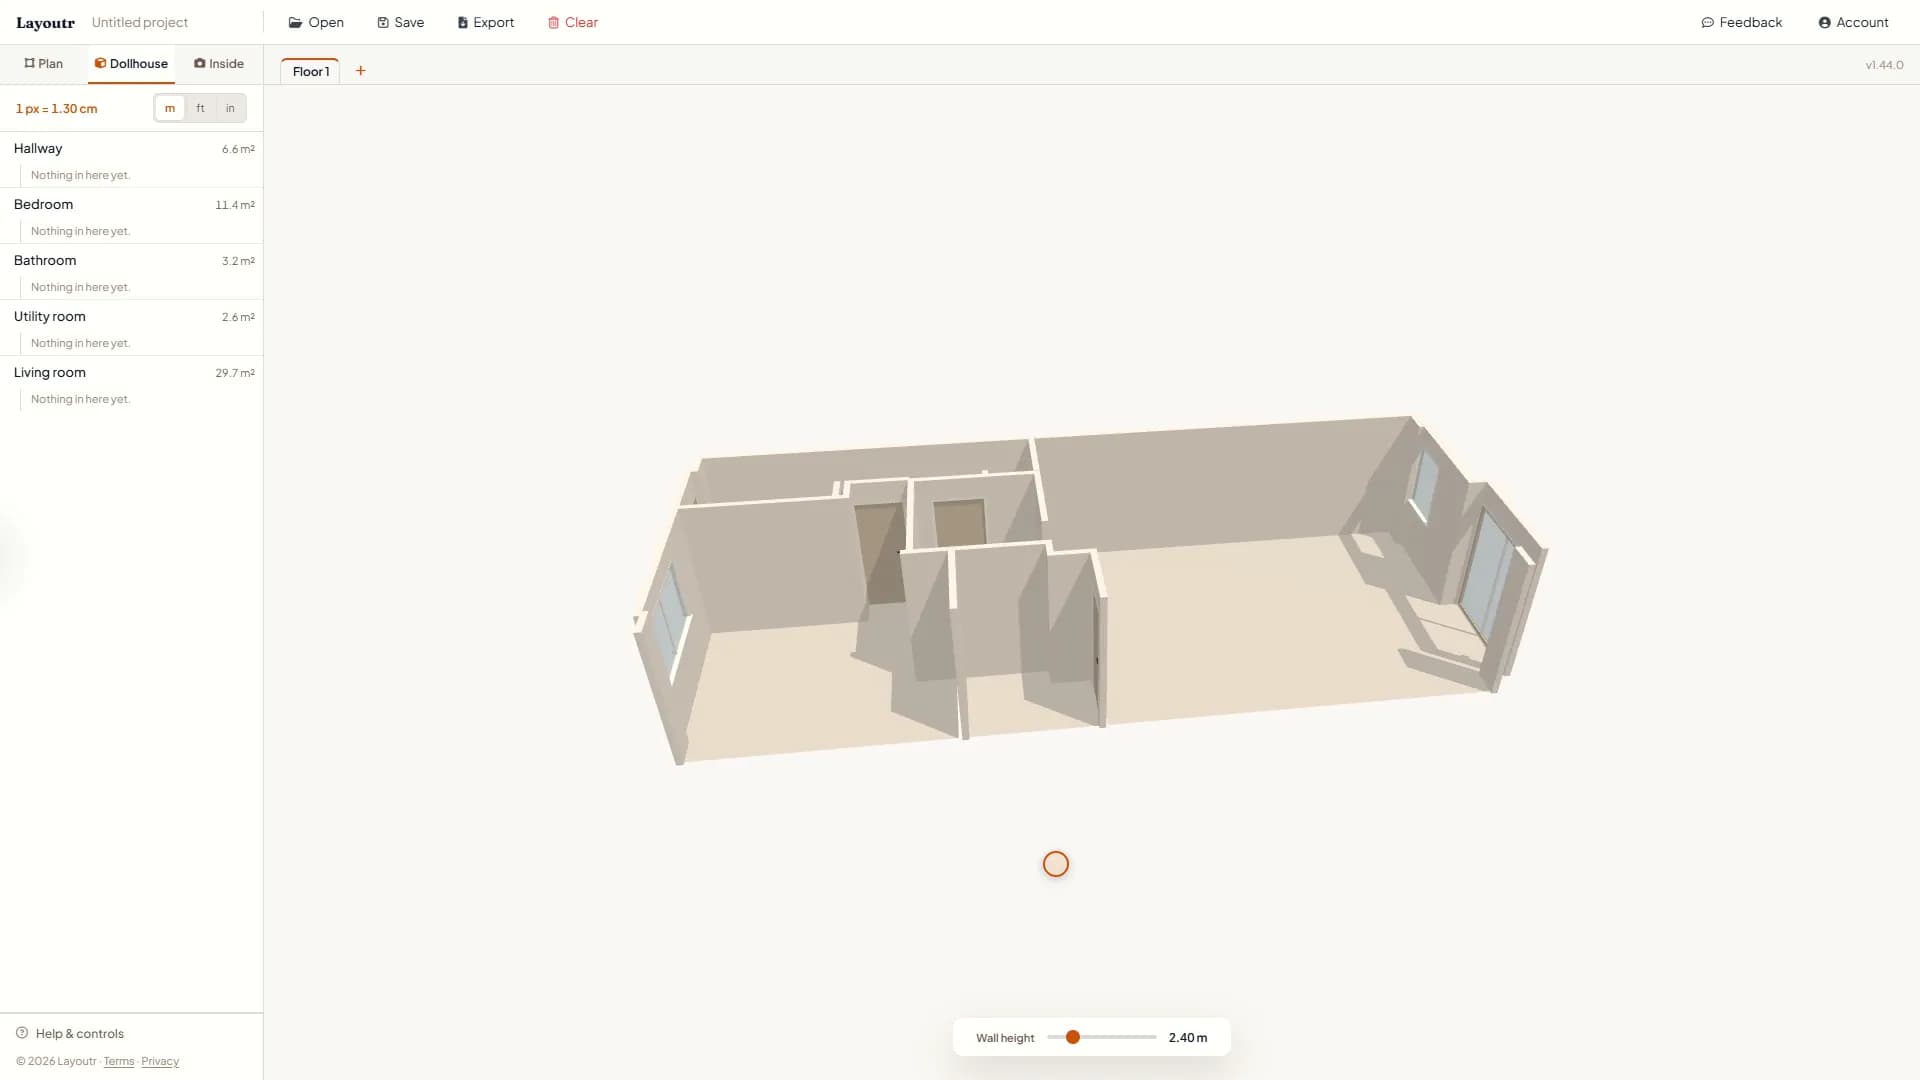Click the Account person icon
Image resolution: width=1920 pixels, height=1080 pixels.
[1825, 22]
